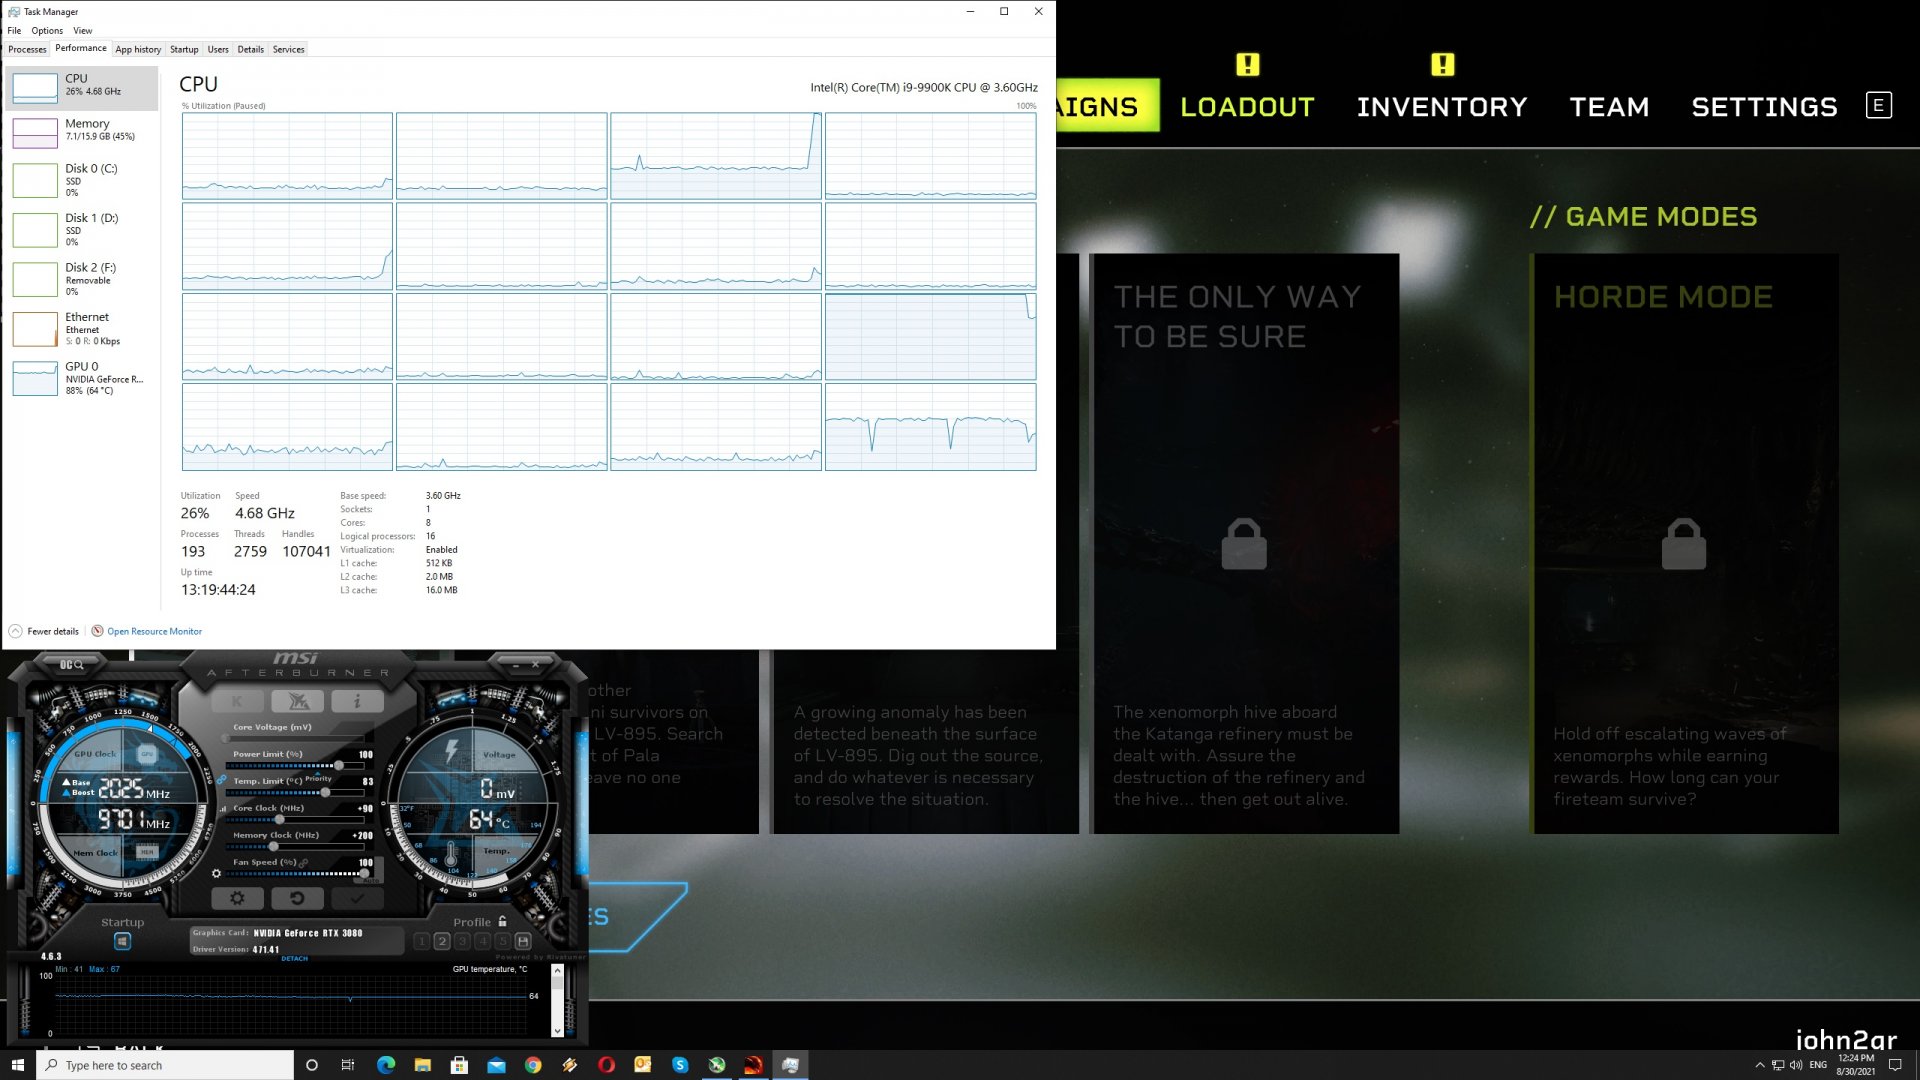Click the OC Scanner button

pos(72,664)
